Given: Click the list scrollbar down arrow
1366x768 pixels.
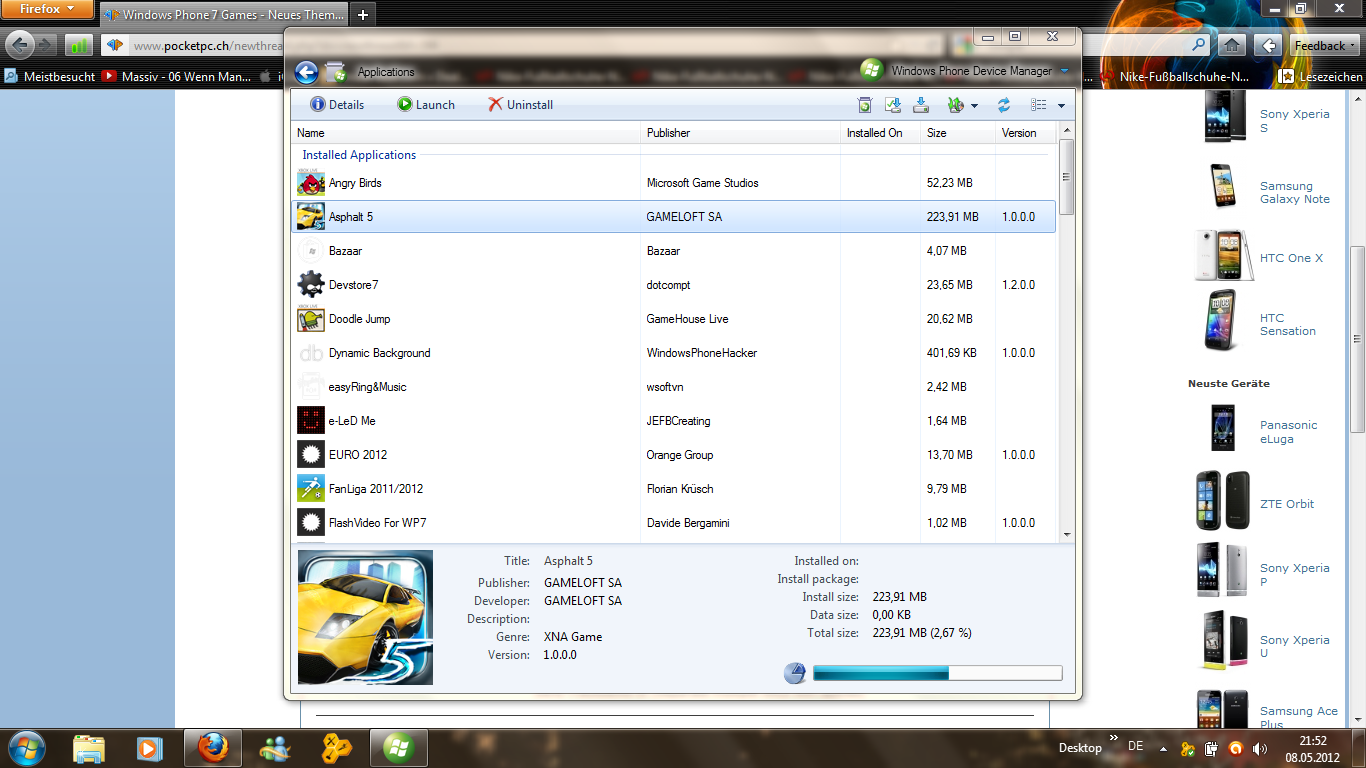Looking at the screenshot, I should click(1067, 535).
